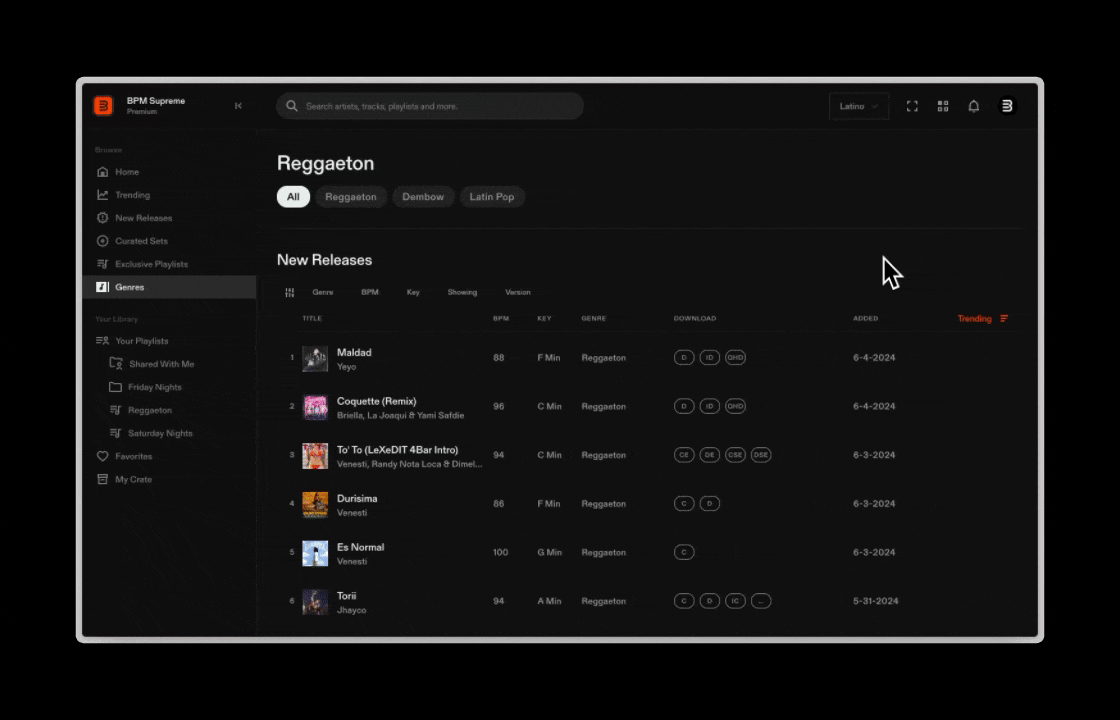Screen dimensions: 1120x720
Task: Download the IC version of Torii
Action: (x=735, y=601)
